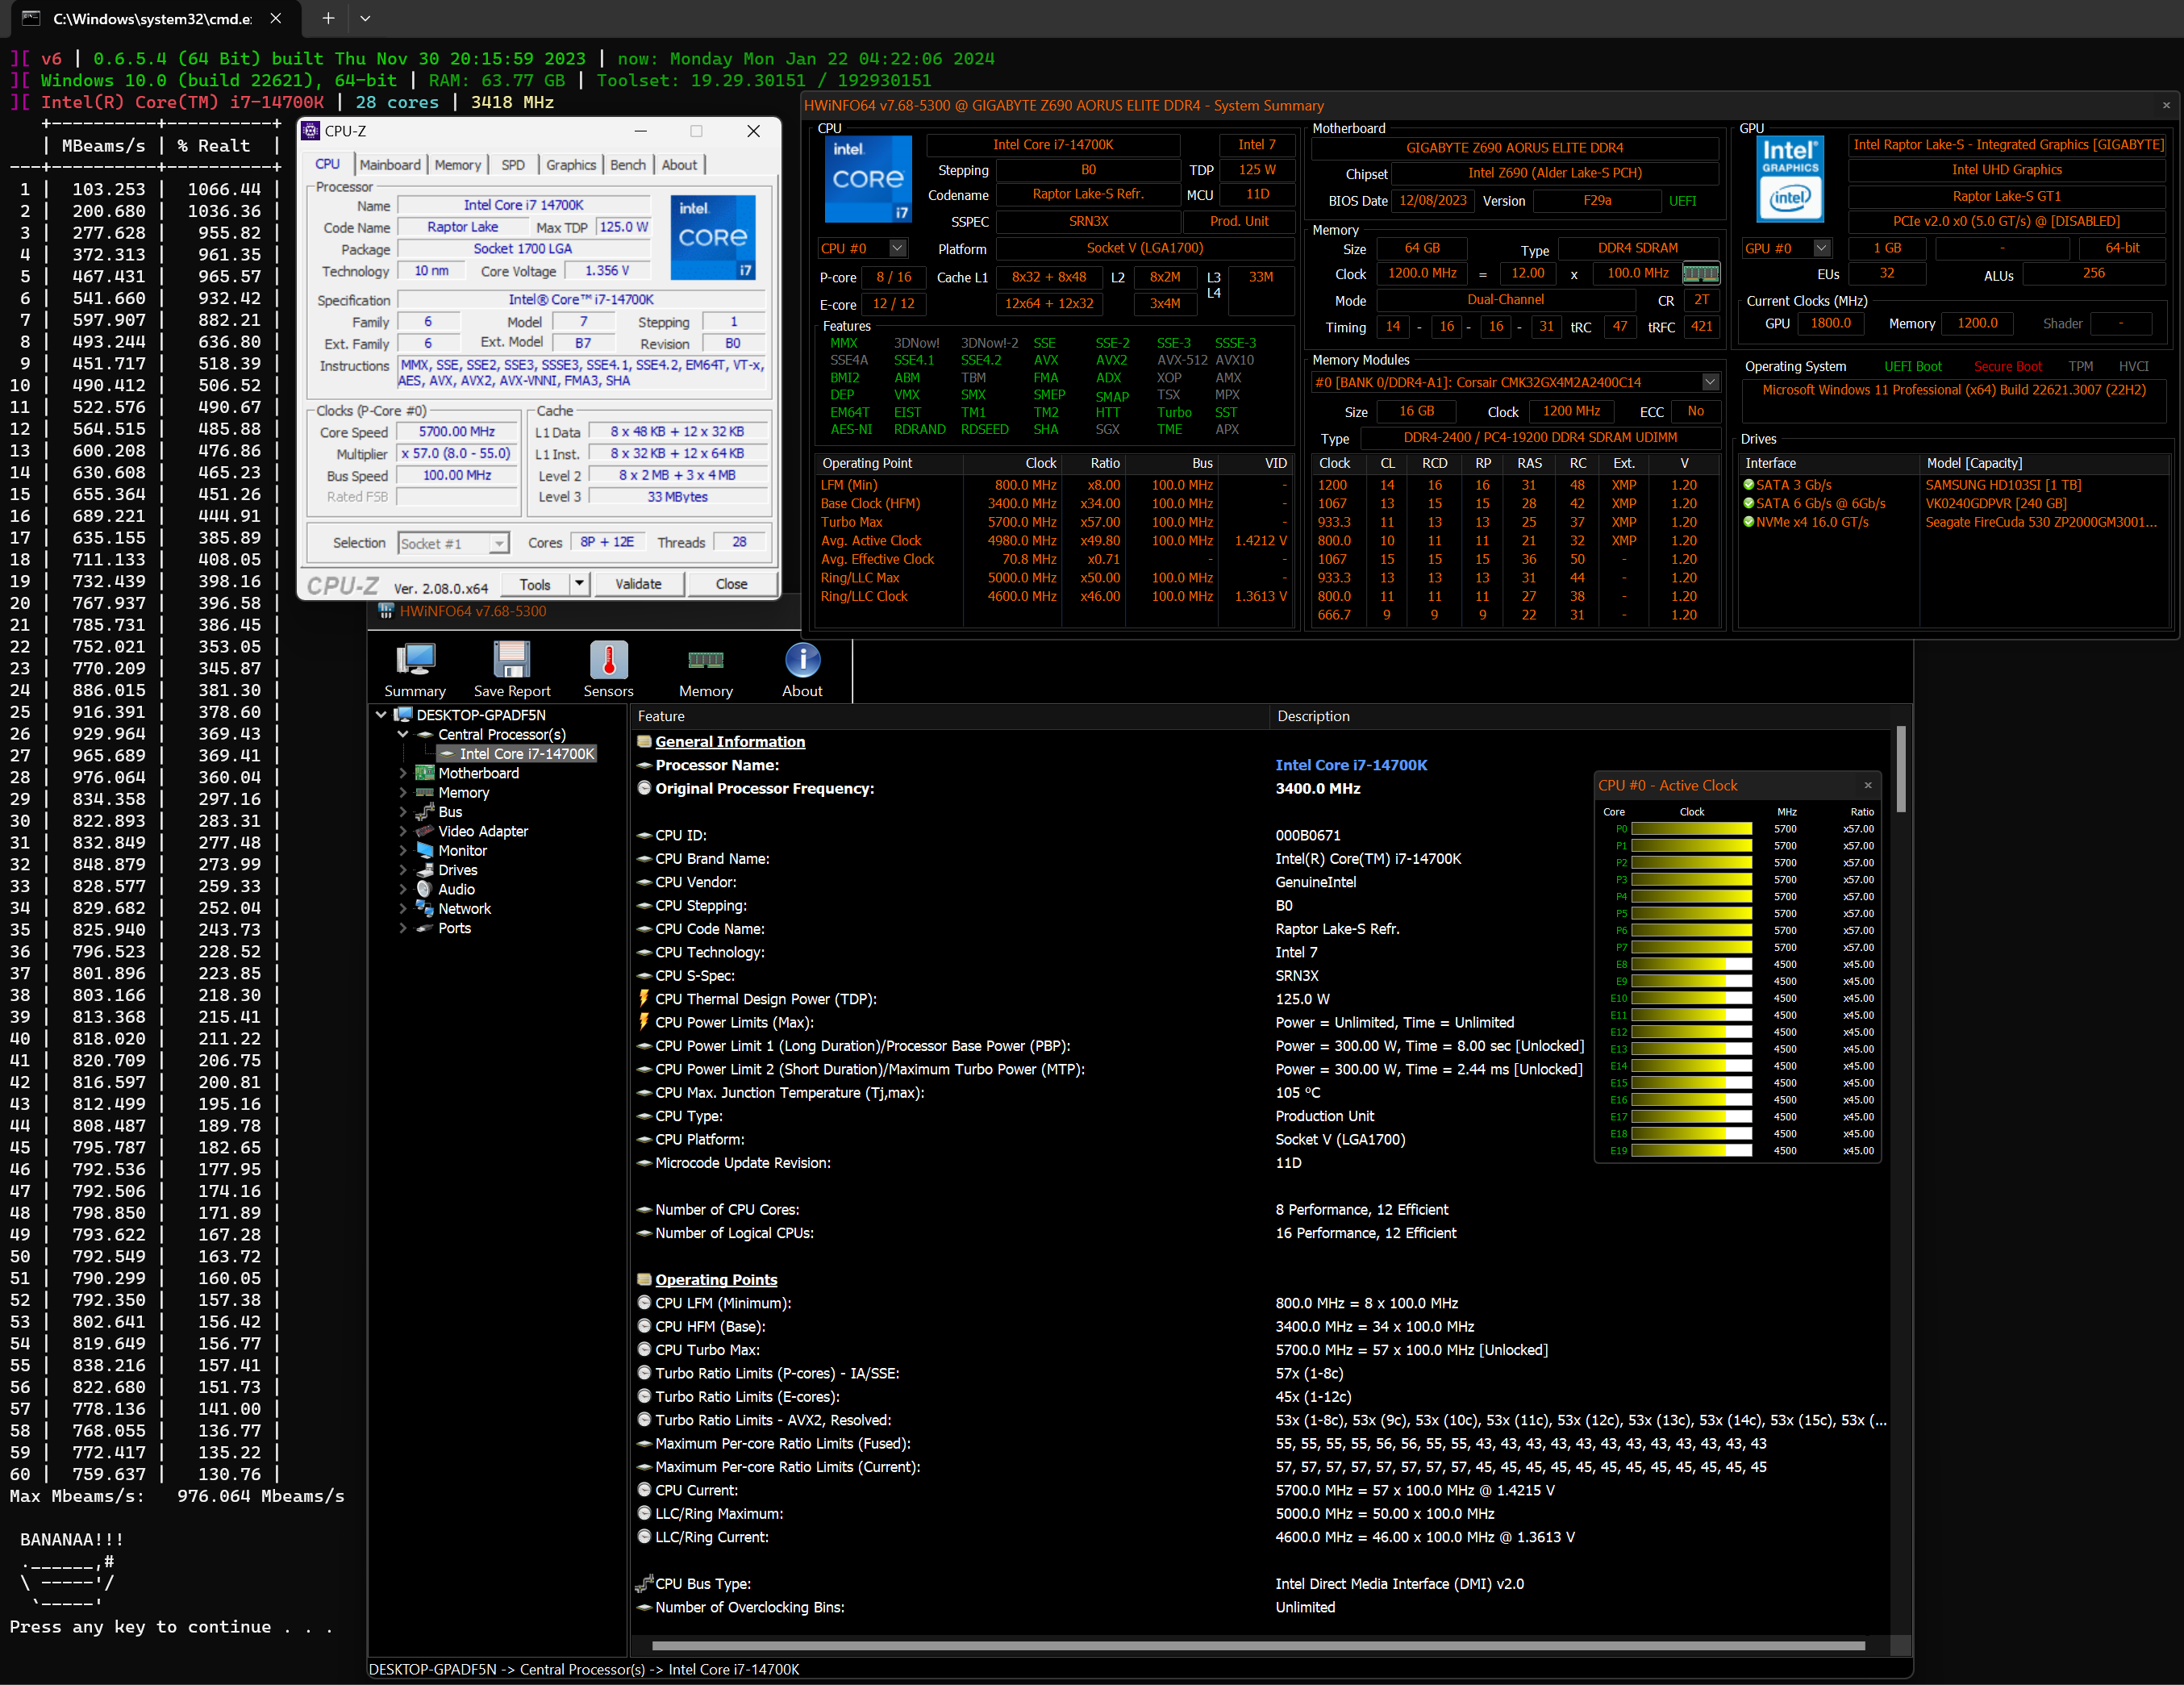The image size is (2184, 1685).
Task: Open the GPU #0 selector dropdown
Action: (x=1822, y=248)
